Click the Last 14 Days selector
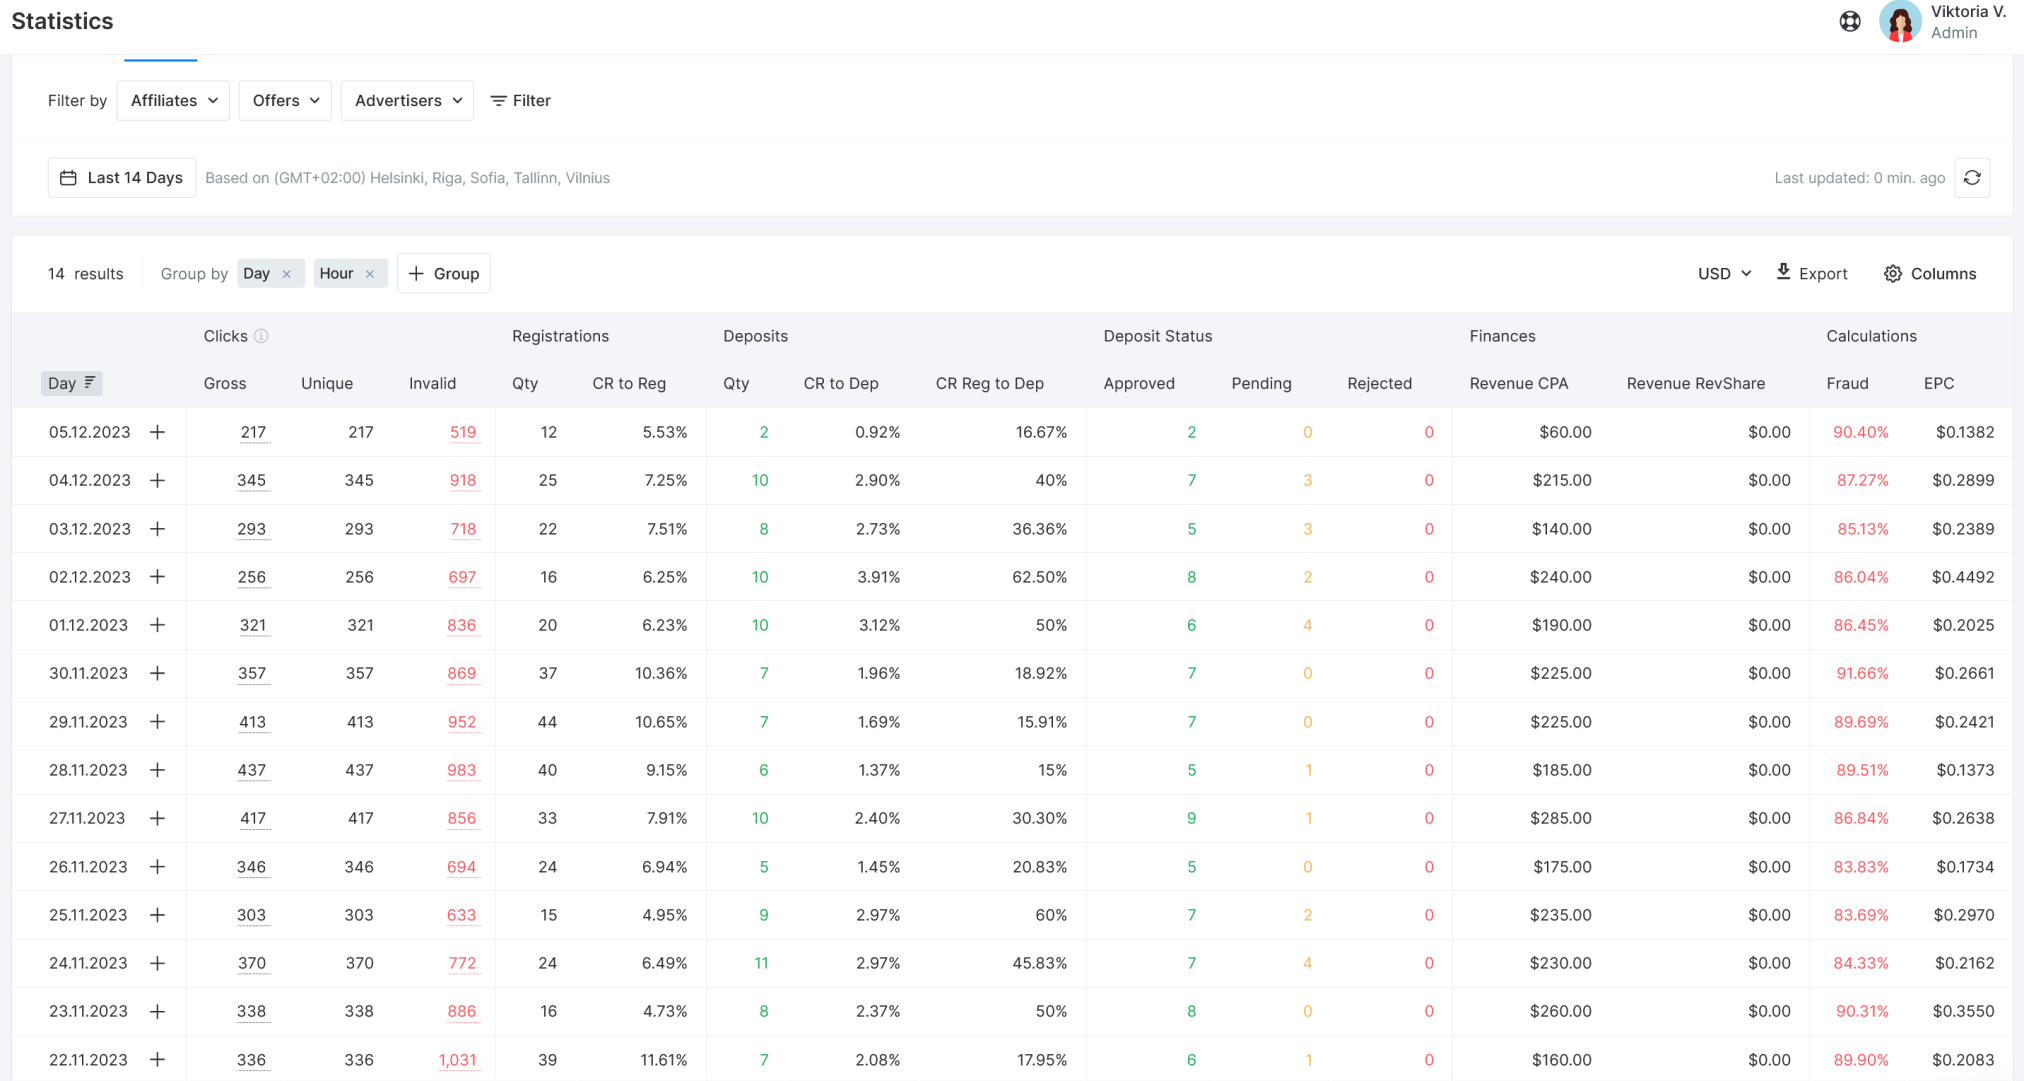2024x1081 pixels. (x=121, y=177)
